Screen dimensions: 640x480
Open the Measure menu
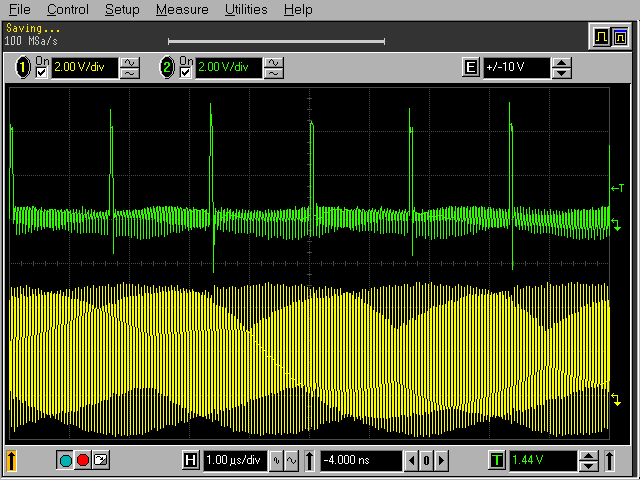coord(182,9)
